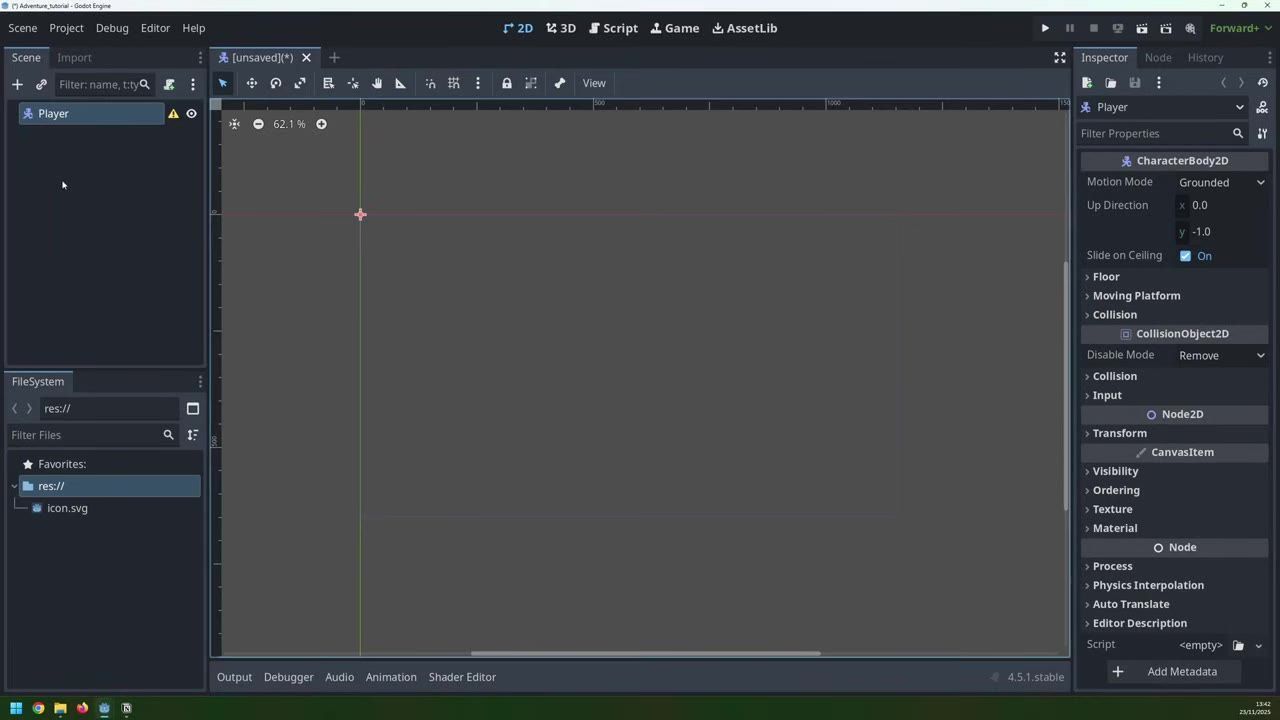The image size is (1280, 720).
Task: Zoom in the 2D viewport
Action: click(321, 124)
